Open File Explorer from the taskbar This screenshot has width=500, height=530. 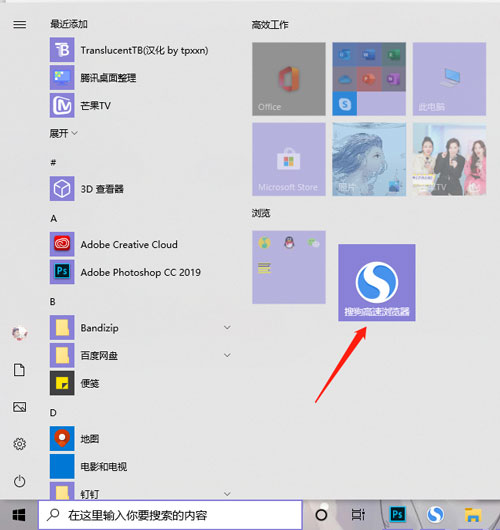[473, 515]
